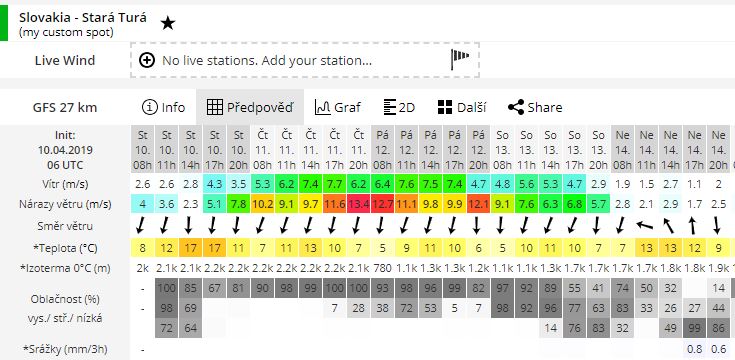Click 'No live stations. Add your station...' text

(267, 60)
